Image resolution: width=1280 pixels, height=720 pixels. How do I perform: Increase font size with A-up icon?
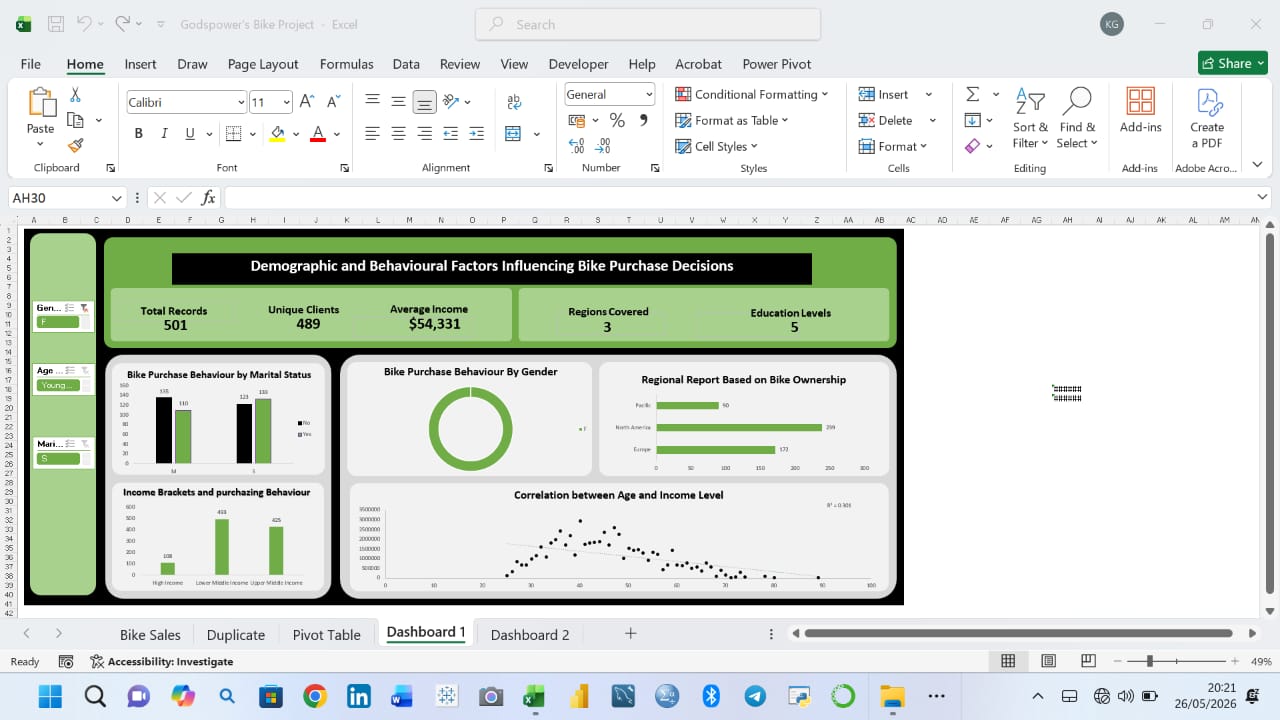[307, 102]
